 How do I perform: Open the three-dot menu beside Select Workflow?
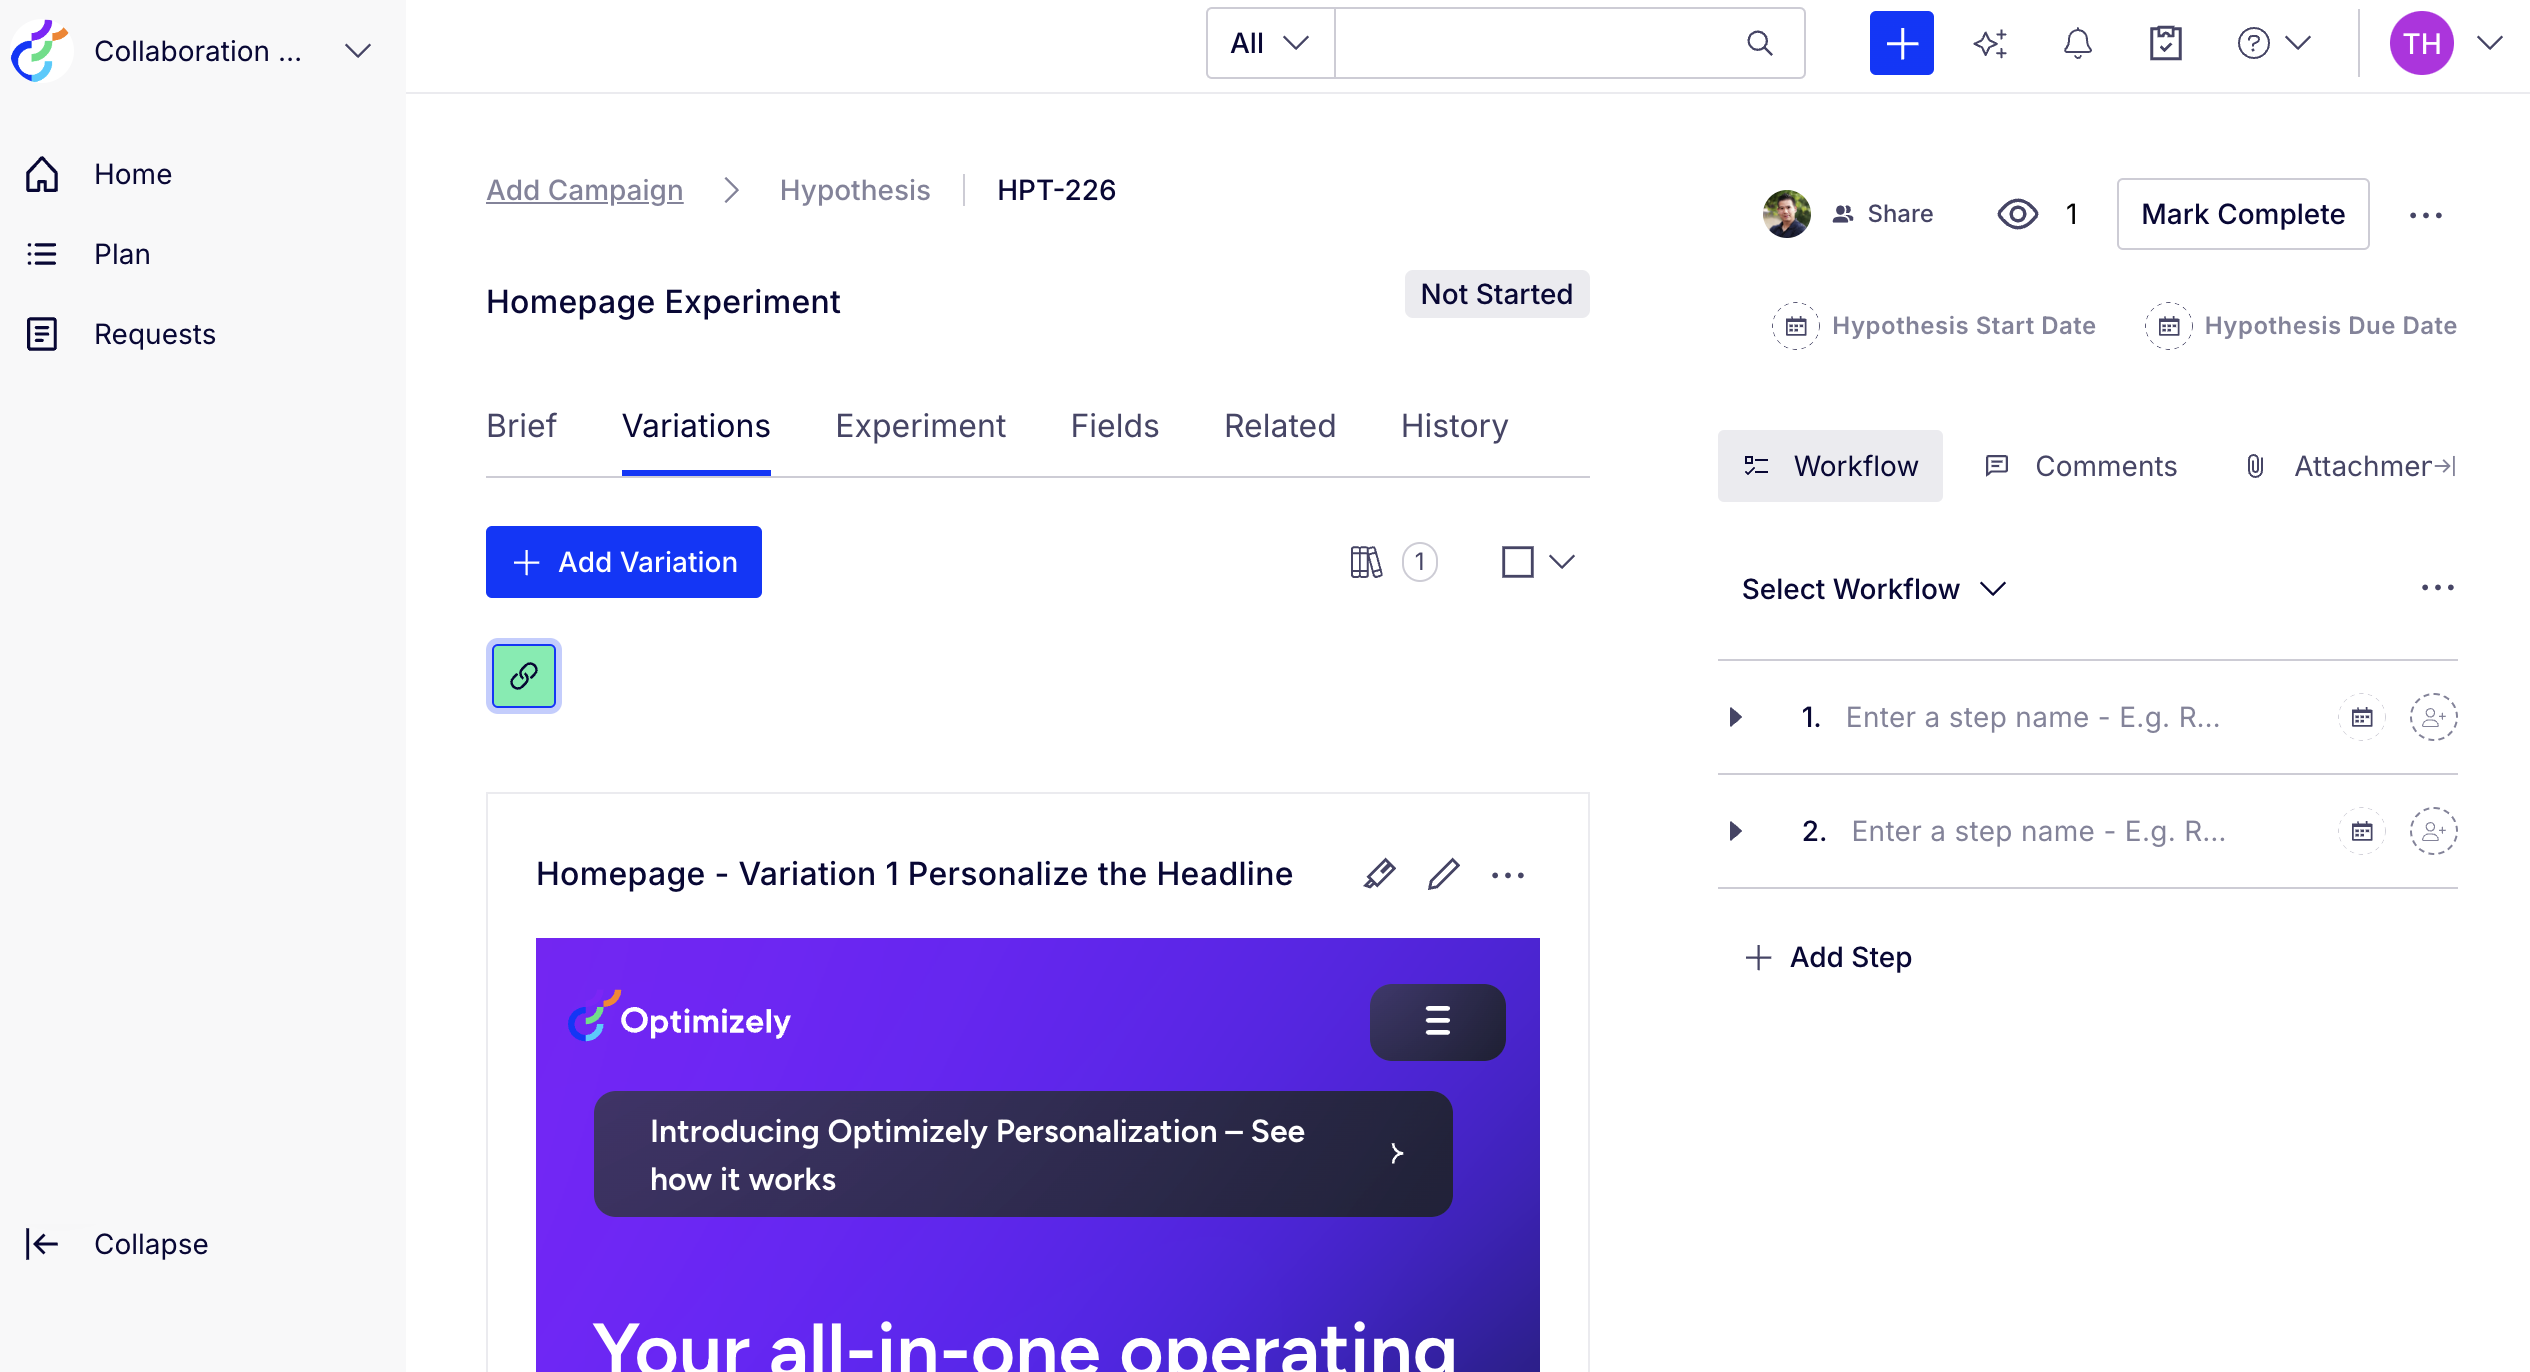tap(2438, 588)
